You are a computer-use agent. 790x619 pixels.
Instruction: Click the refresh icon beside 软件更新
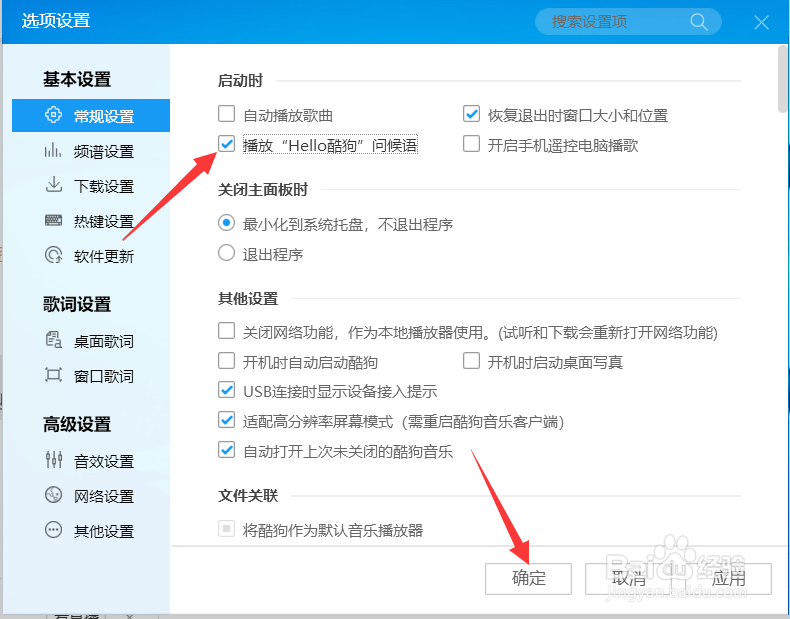[53, 255]
